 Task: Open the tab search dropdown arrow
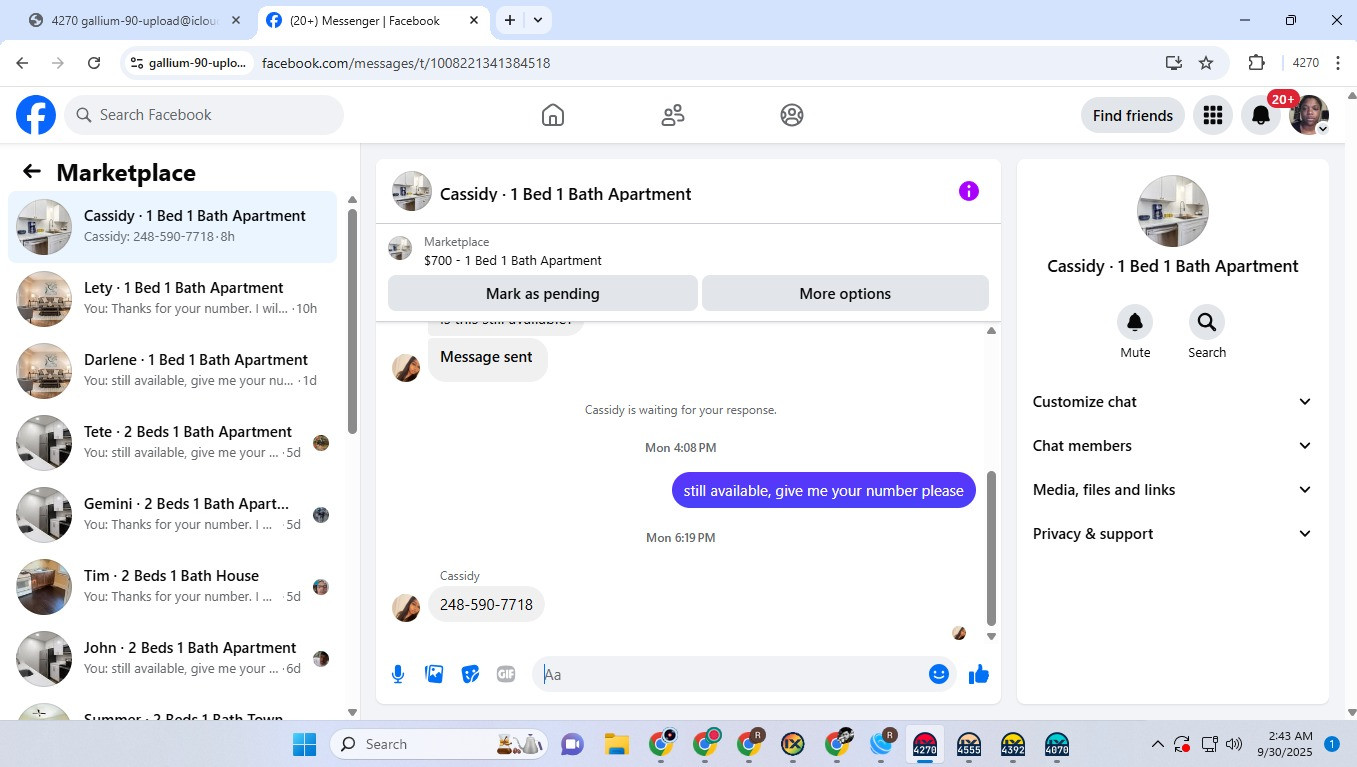click(538, 20)
